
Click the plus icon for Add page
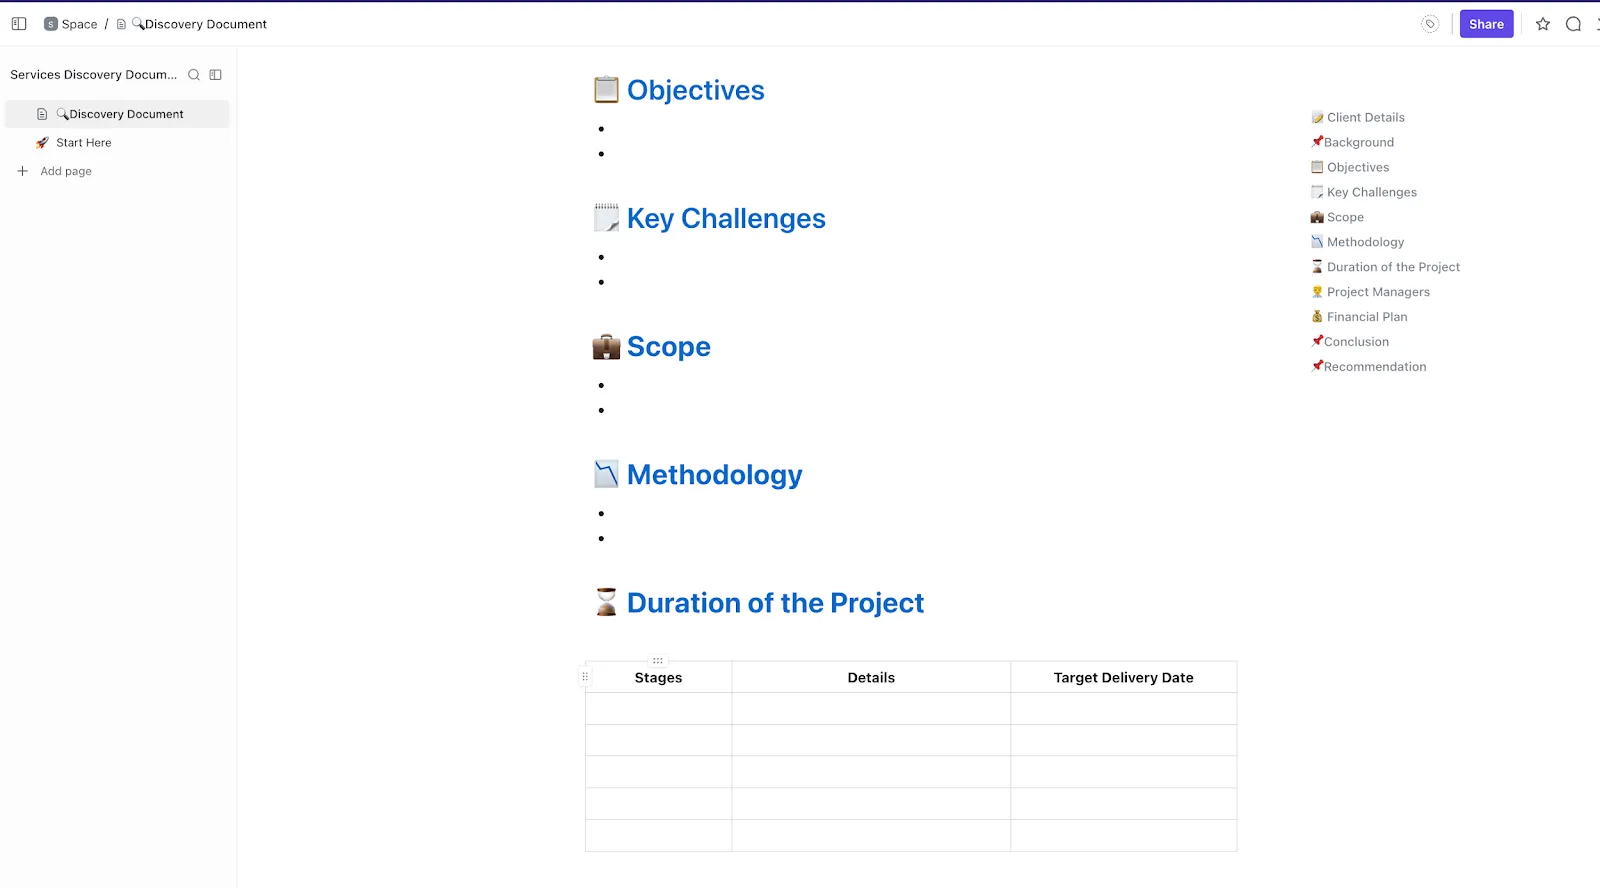(22, 171)
